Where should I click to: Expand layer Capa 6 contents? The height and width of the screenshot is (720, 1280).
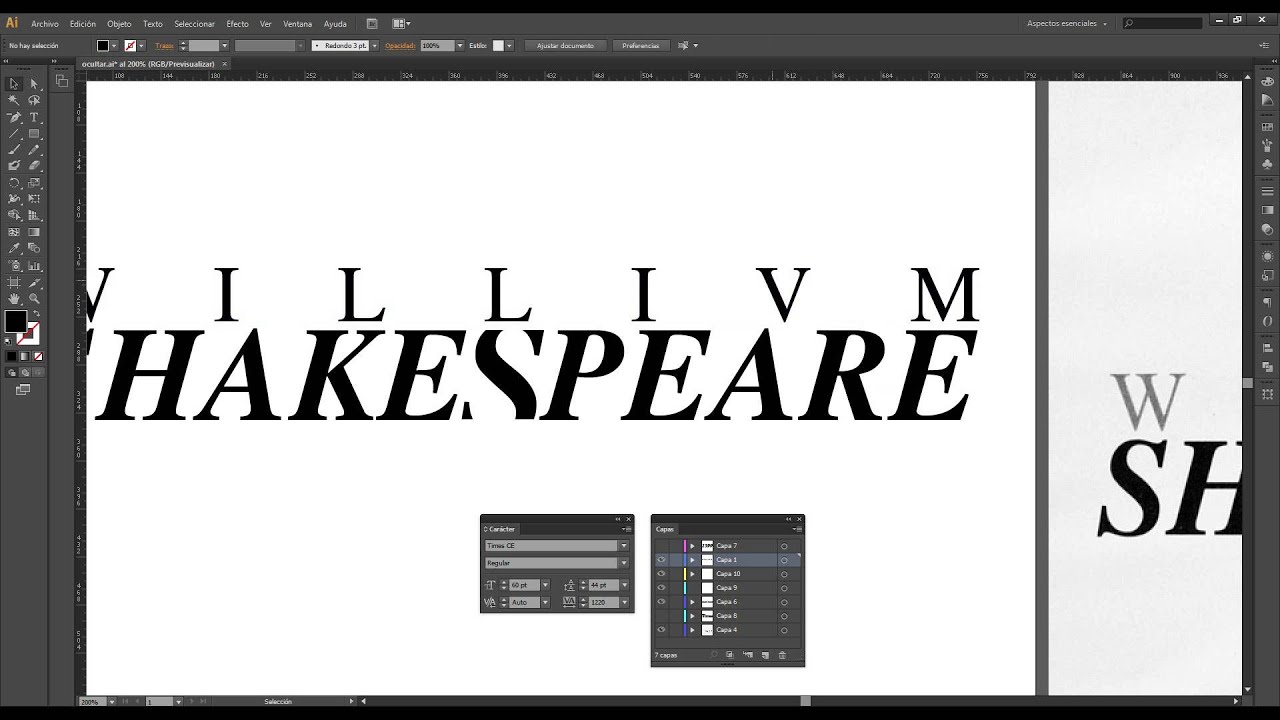click(x=692, y=602)
